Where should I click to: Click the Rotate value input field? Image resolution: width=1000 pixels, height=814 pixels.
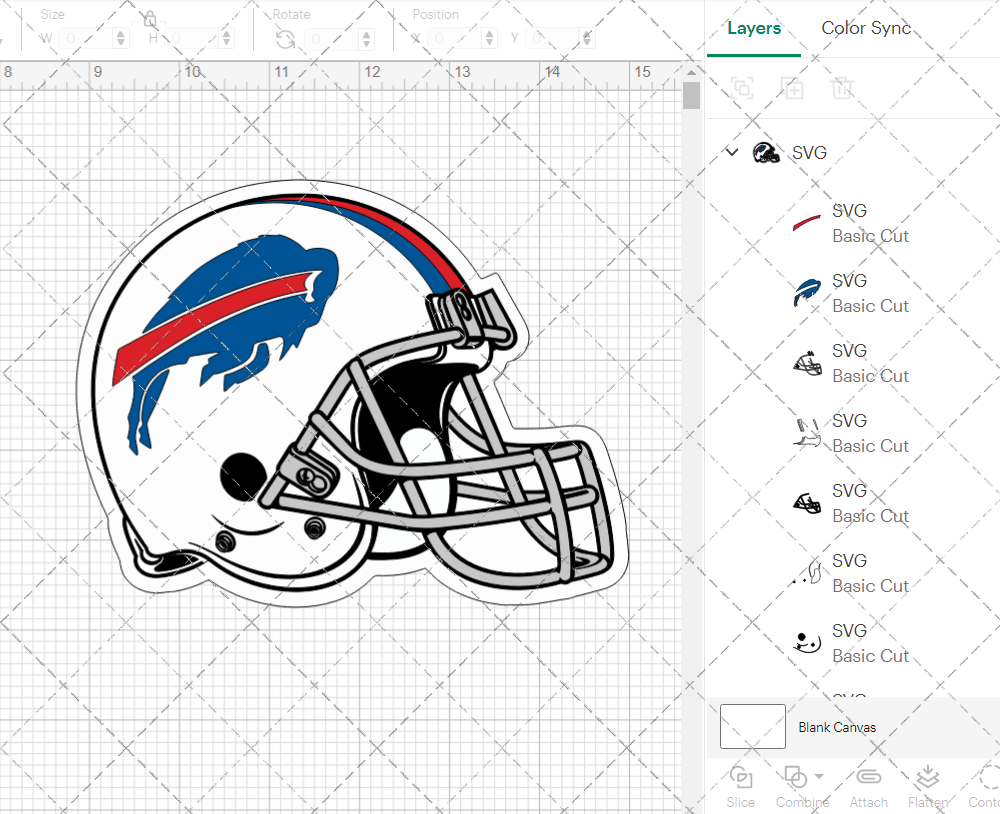pos(332,39)
